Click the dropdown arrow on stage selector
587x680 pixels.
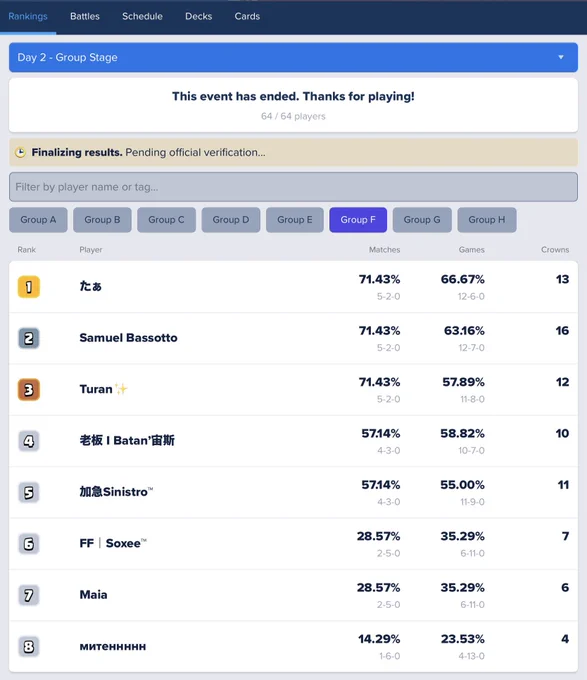pos(561,57)
